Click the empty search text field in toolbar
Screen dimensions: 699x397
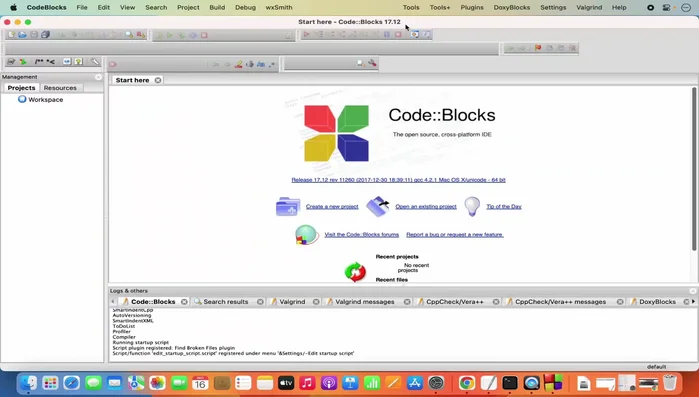tap(320, 64)
